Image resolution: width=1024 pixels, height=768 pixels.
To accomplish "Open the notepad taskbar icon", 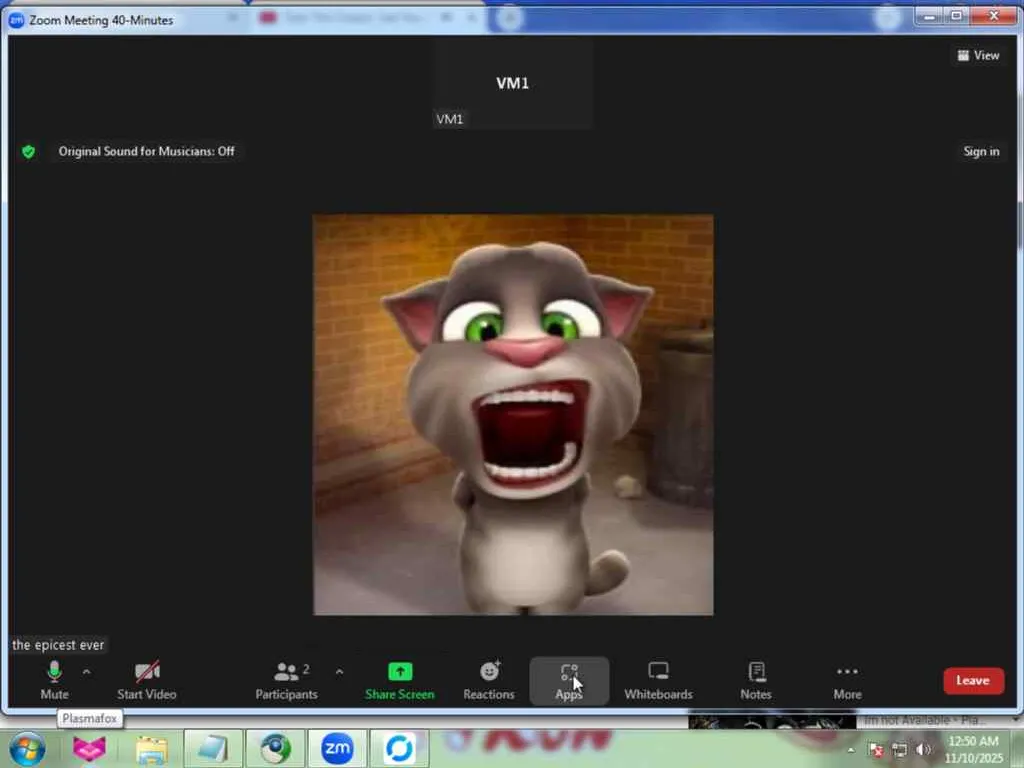I will click(x=214, y=748).
